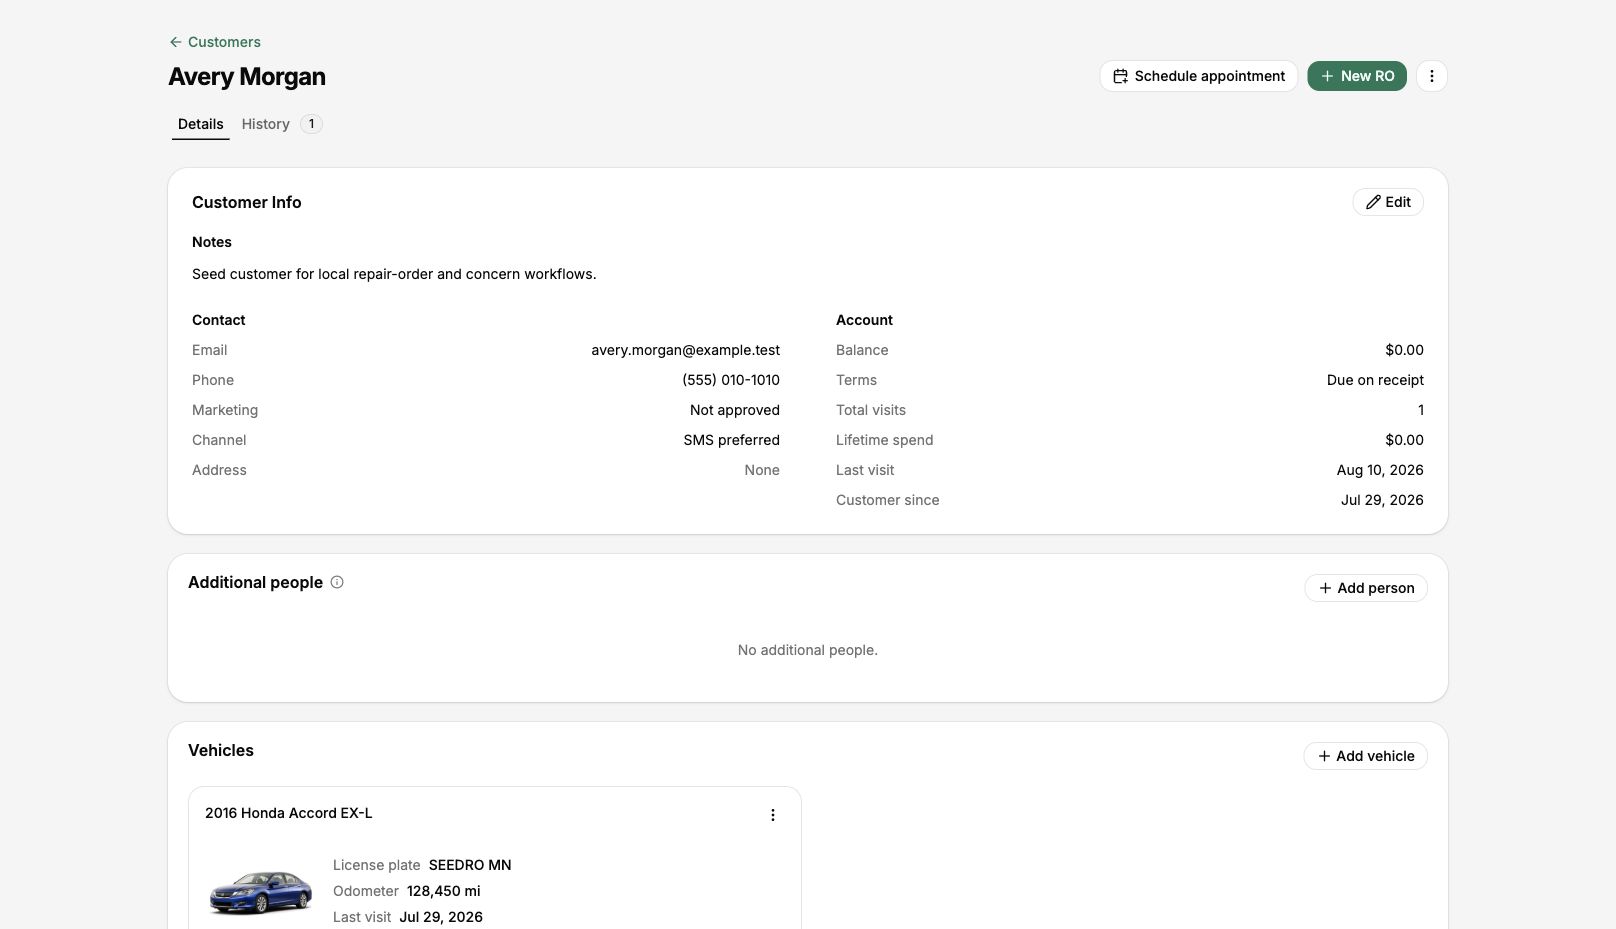Click the No additional people message

(808, 650)
